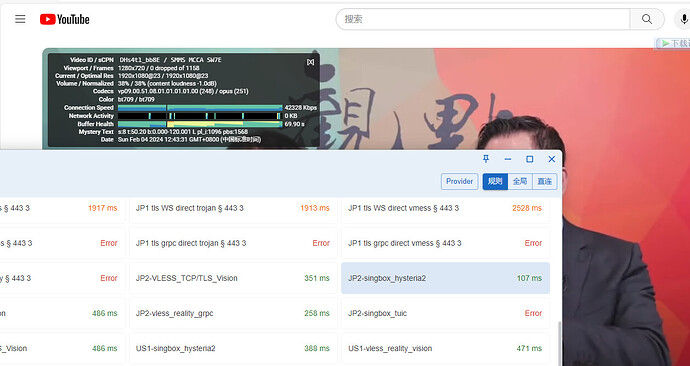Test latency showing 2528 ms
Image resolution: width=690 pixels, height=366 pixels.
coord(527,208)
